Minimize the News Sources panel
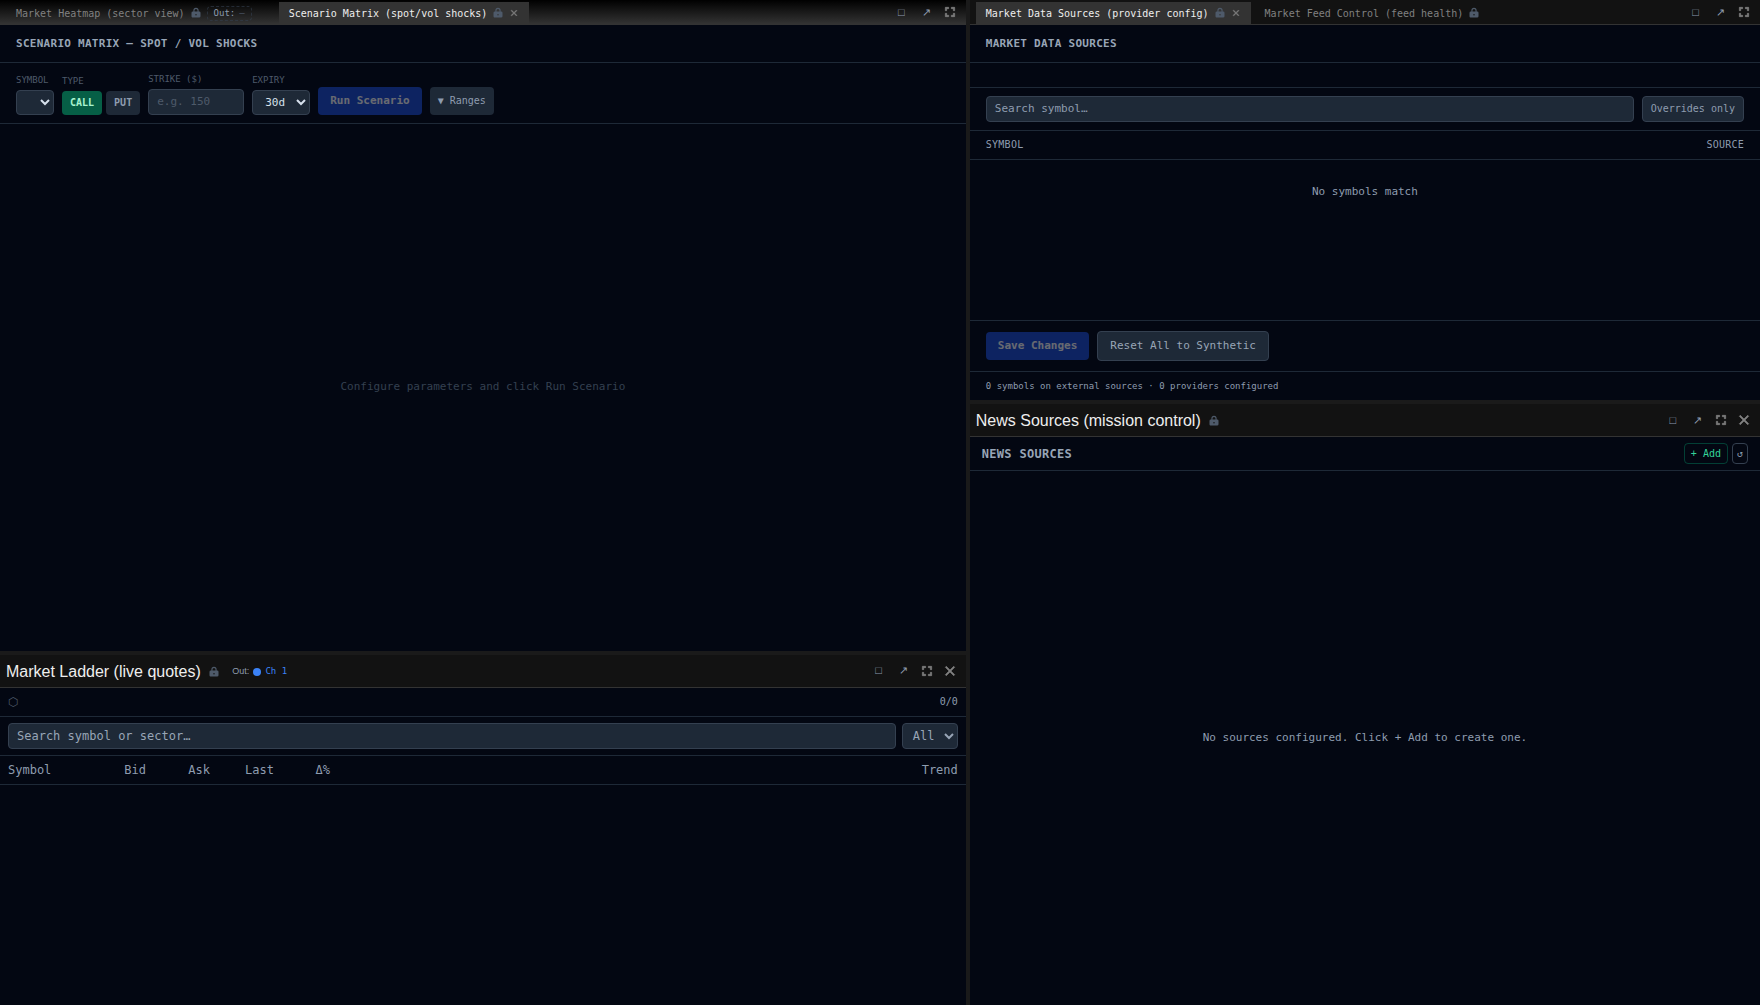 [1673, 420]
